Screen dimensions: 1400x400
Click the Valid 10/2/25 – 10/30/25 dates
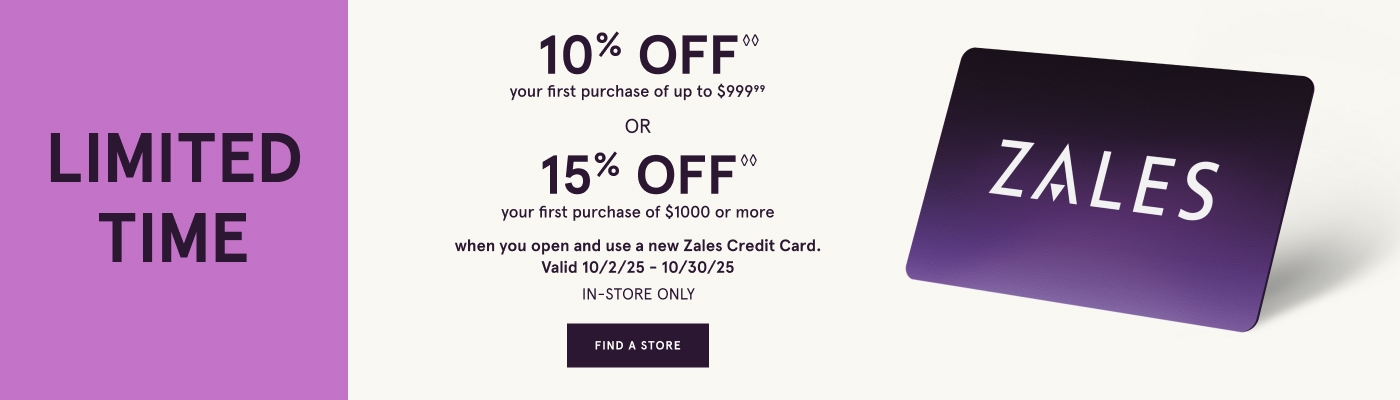637,268
